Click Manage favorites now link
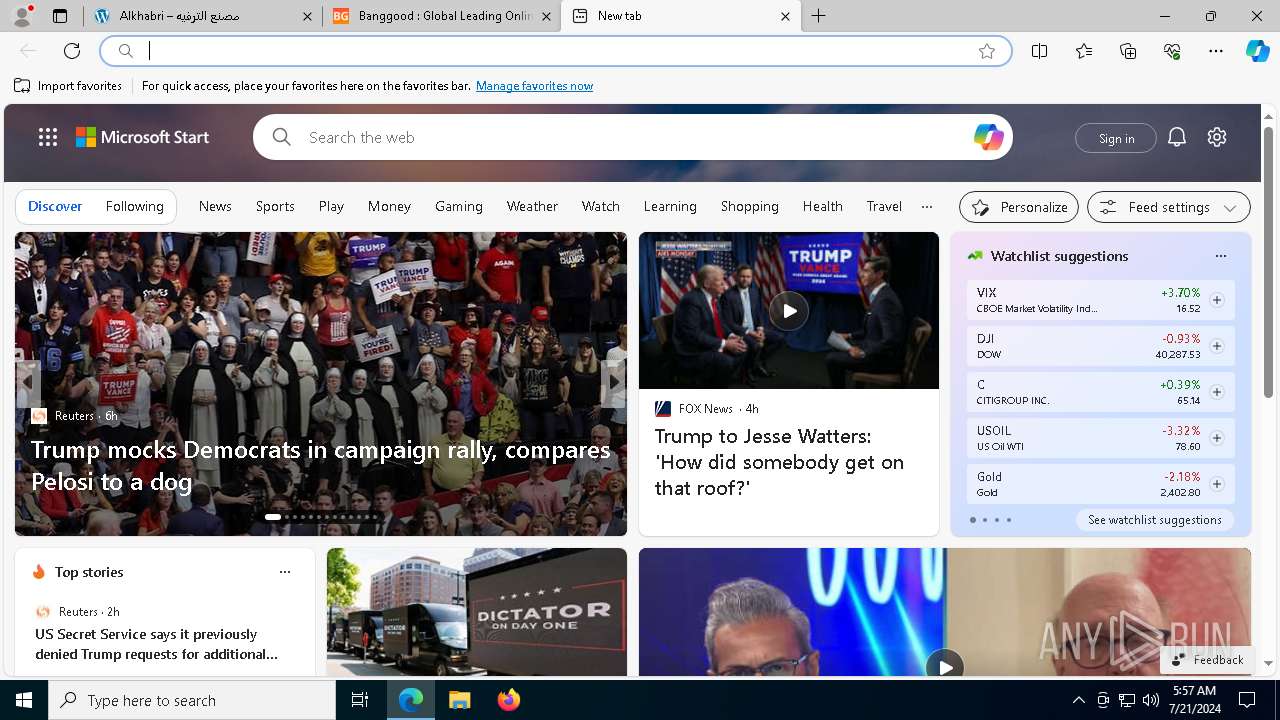 [x=534, y=86]
